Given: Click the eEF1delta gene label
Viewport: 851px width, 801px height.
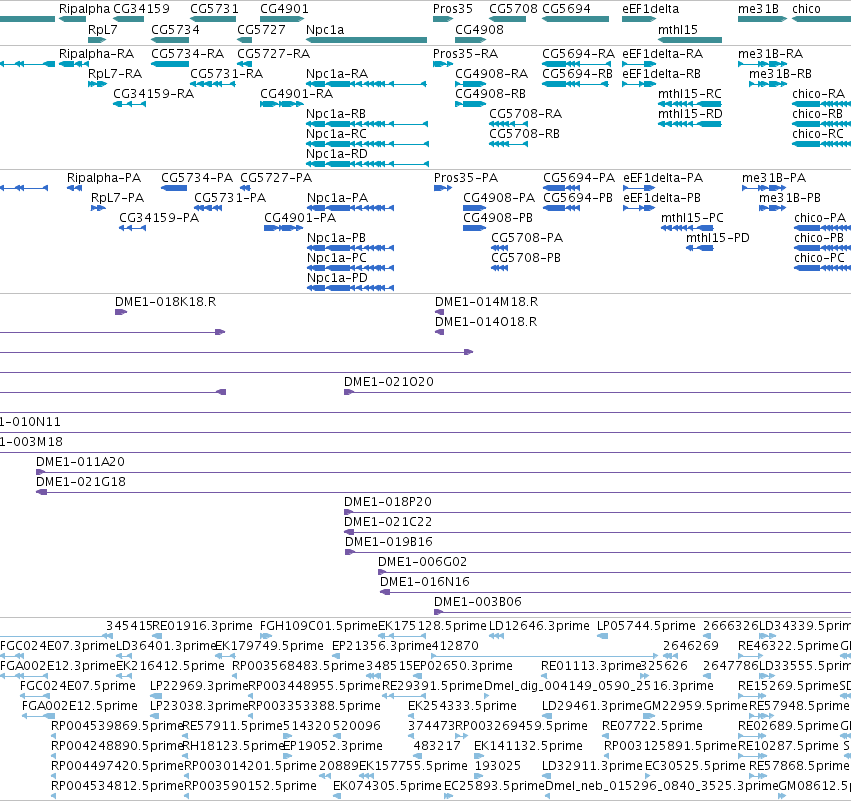Looking at the screenshot, I should point(650,9).
